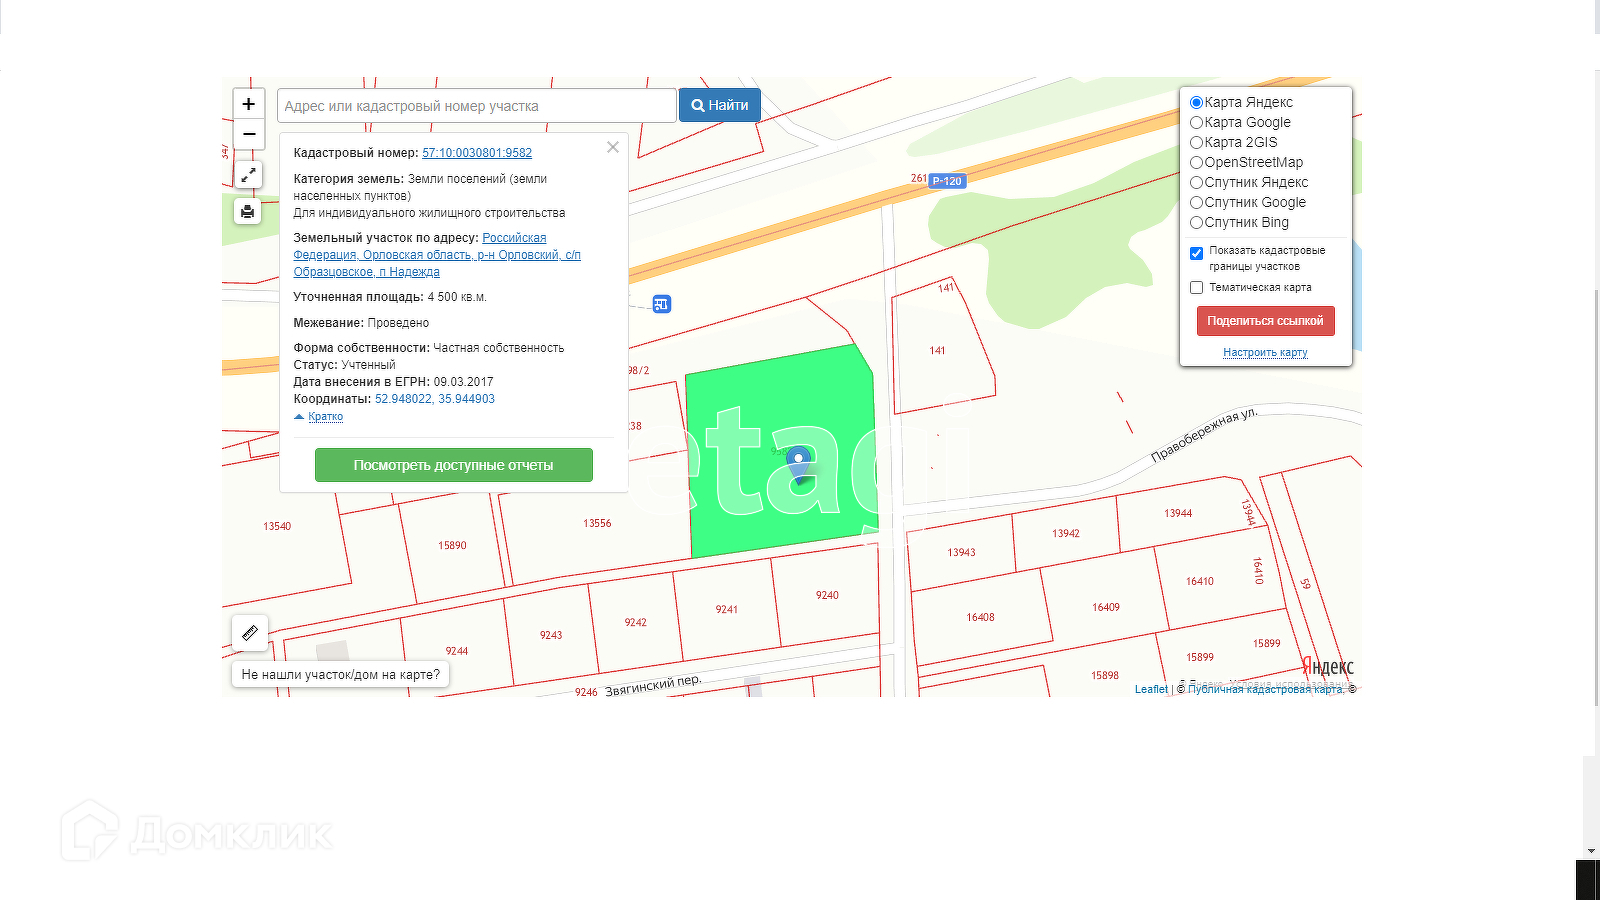Click parcel labeled 16408
Screen dimensions: 1600x900
pyautogui.click(x=980, y=617)
